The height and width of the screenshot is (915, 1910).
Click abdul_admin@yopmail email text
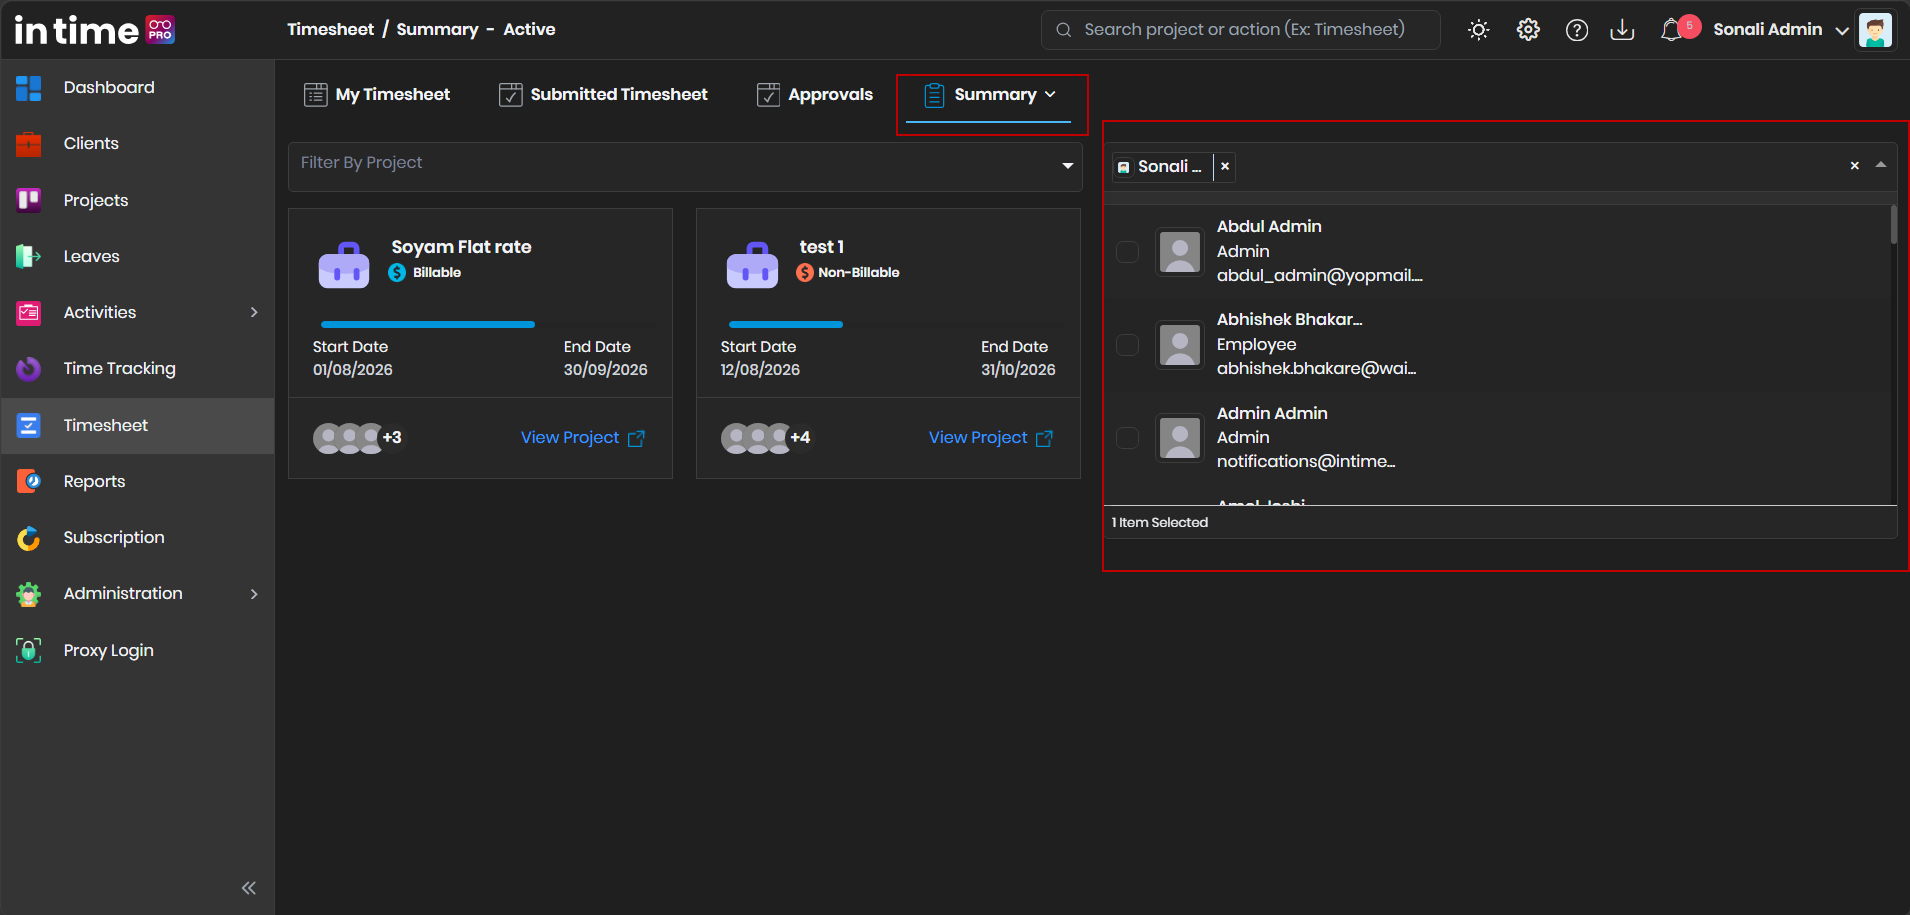[1319, 276]
